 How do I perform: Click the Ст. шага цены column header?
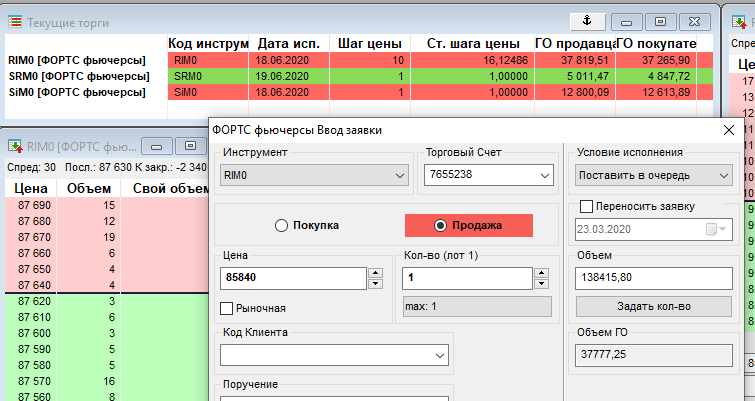(x=473, y=44)
